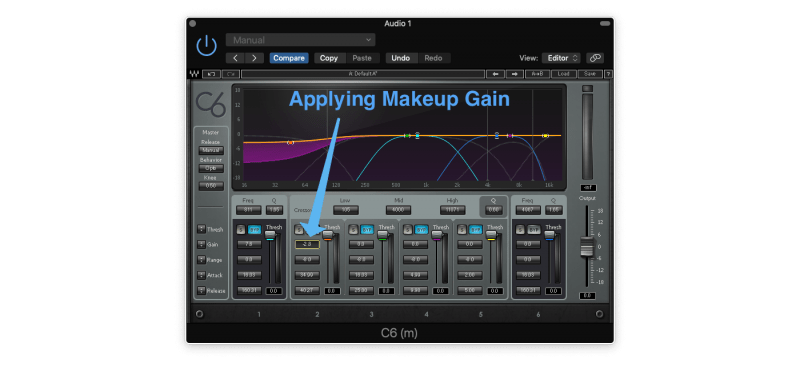Click the Waves next preset right arrow

pyautogui.click(x=514, y=74)
